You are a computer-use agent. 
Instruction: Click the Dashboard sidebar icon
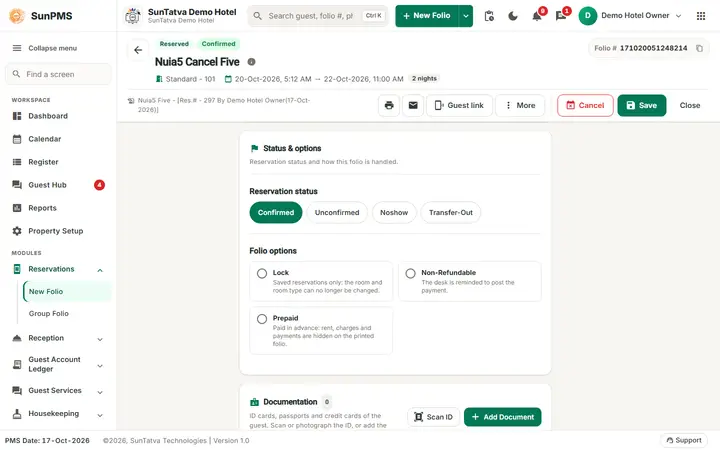tap(17, 116)
